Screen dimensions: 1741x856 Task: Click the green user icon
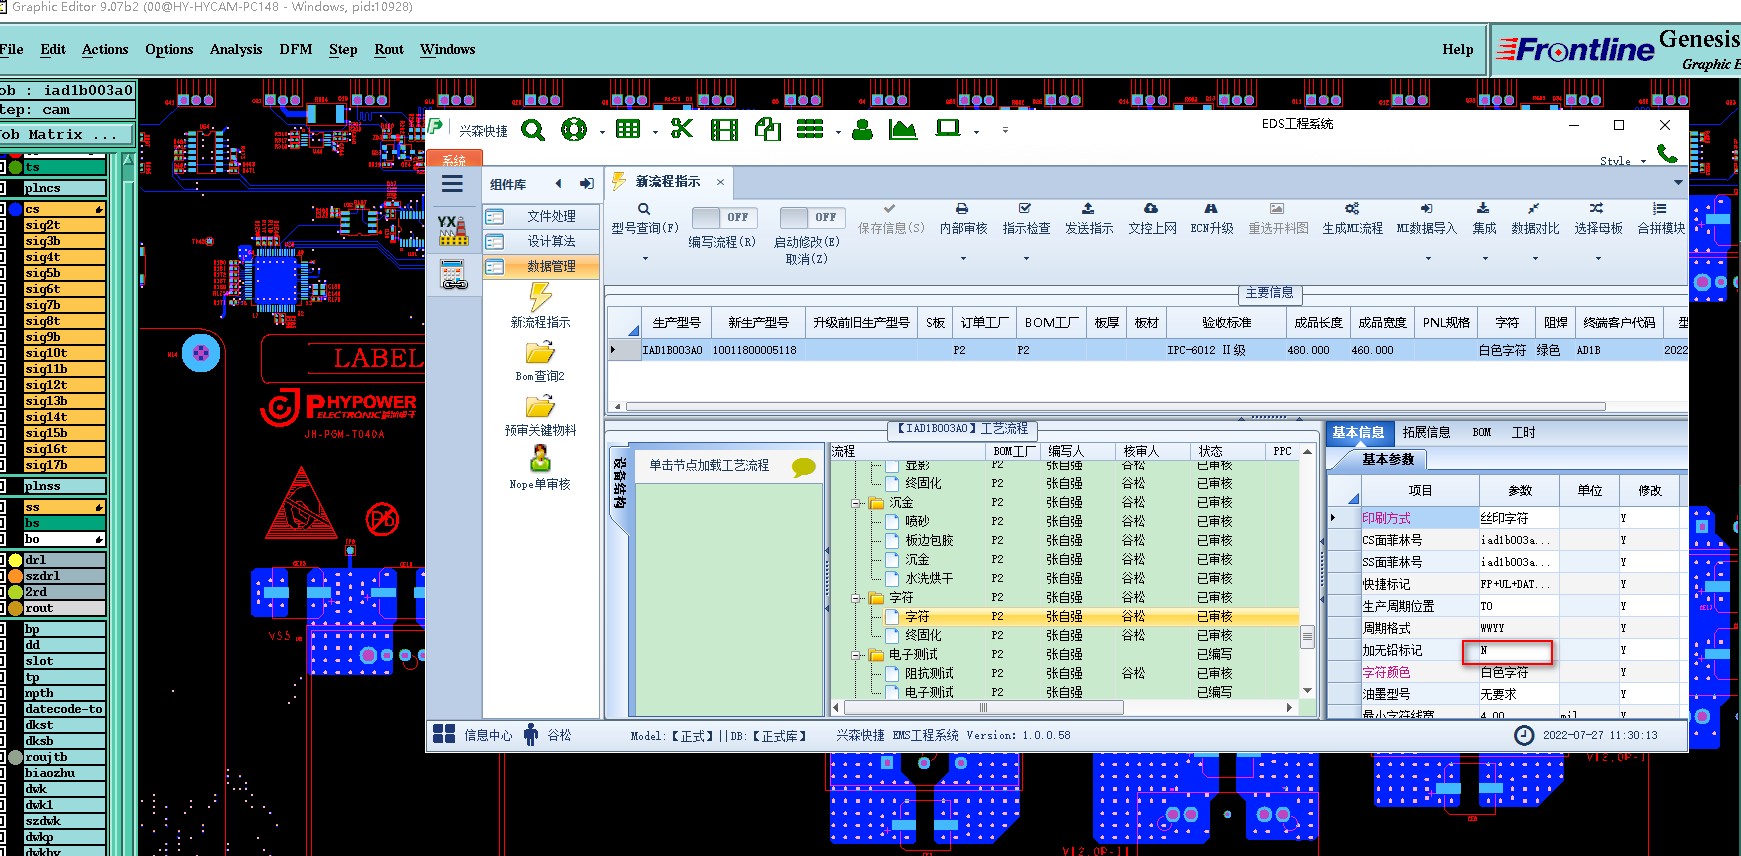pyautogui.click(x=862, y=129)
